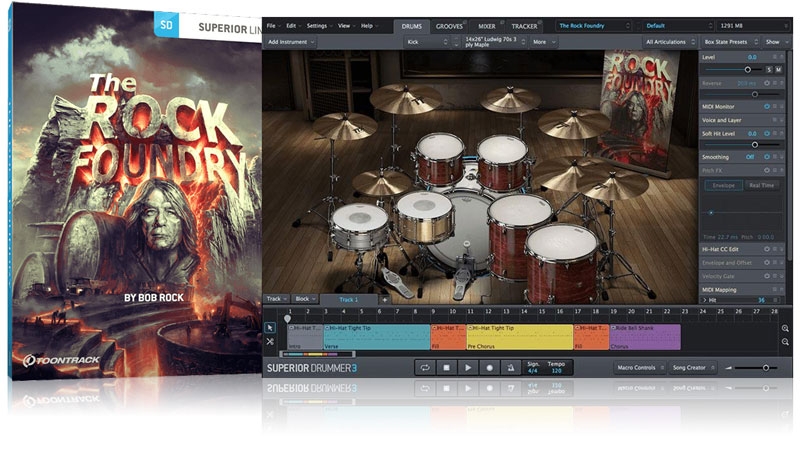
Task: Switch to the MIXER tab
Action: (487, 26)
